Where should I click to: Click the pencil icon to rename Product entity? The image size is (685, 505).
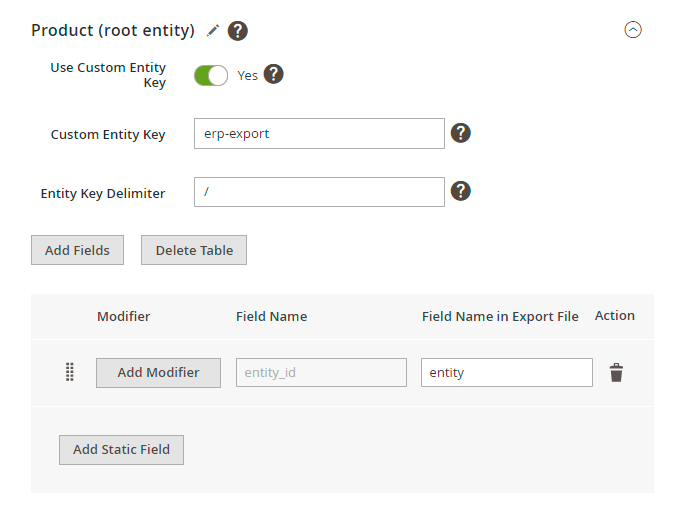[x=212, y=31]
